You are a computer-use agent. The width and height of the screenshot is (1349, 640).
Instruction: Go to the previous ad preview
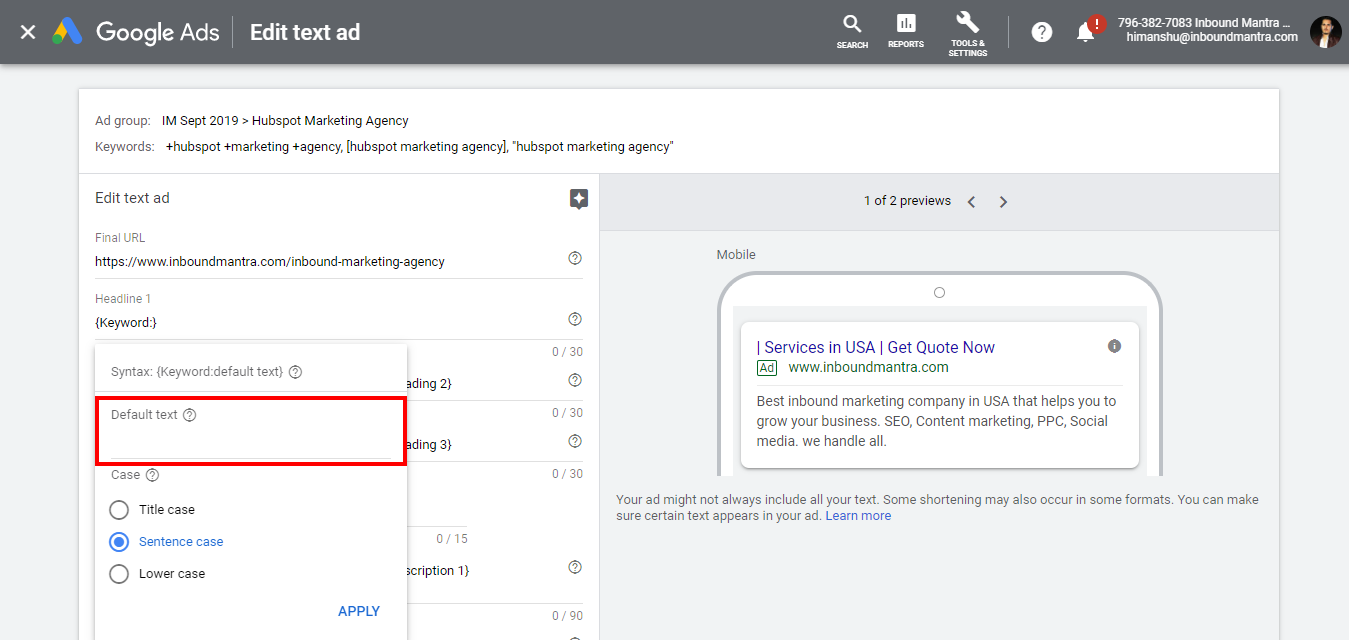point(971,202)
